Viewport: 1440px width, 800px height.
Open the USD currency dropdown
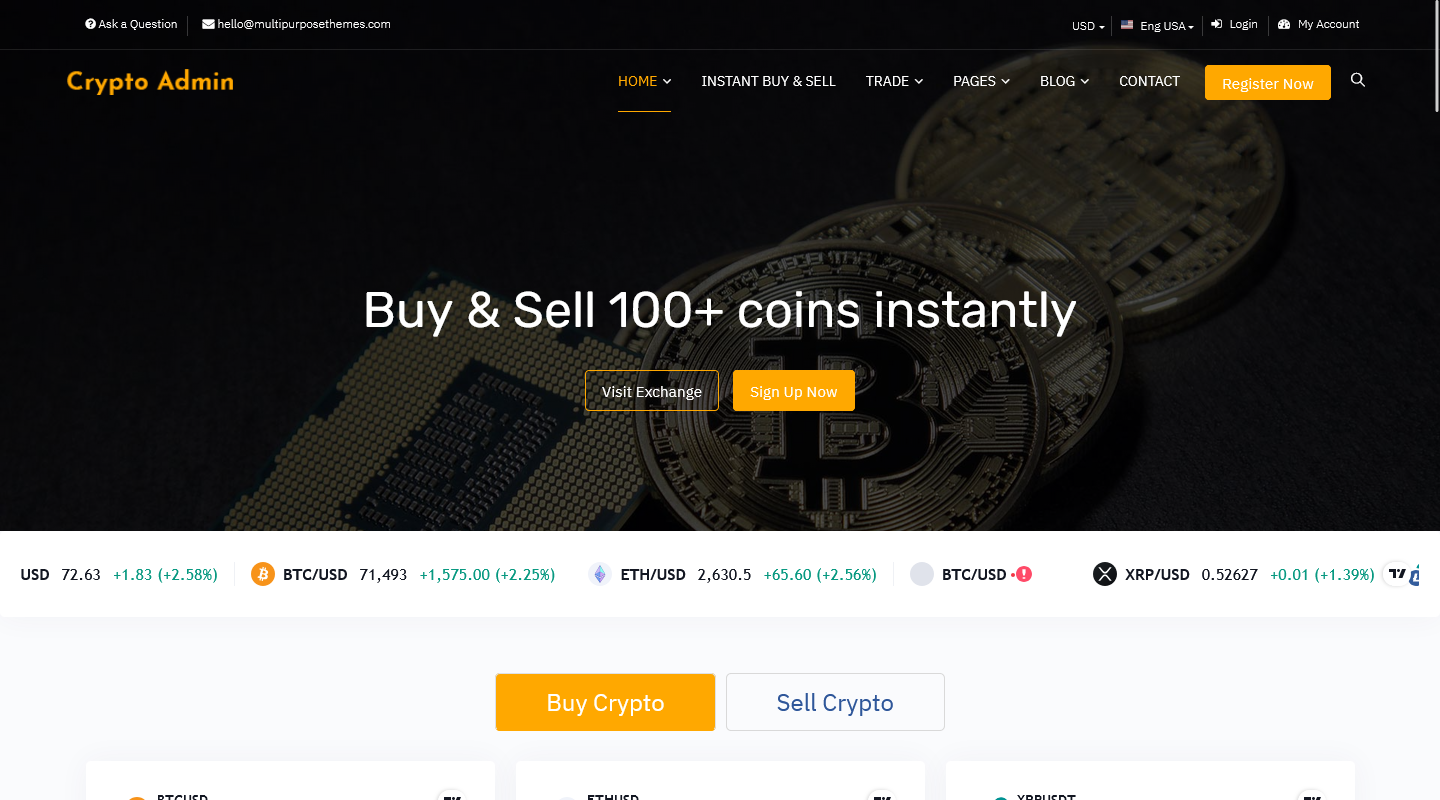pos(1088,26)
